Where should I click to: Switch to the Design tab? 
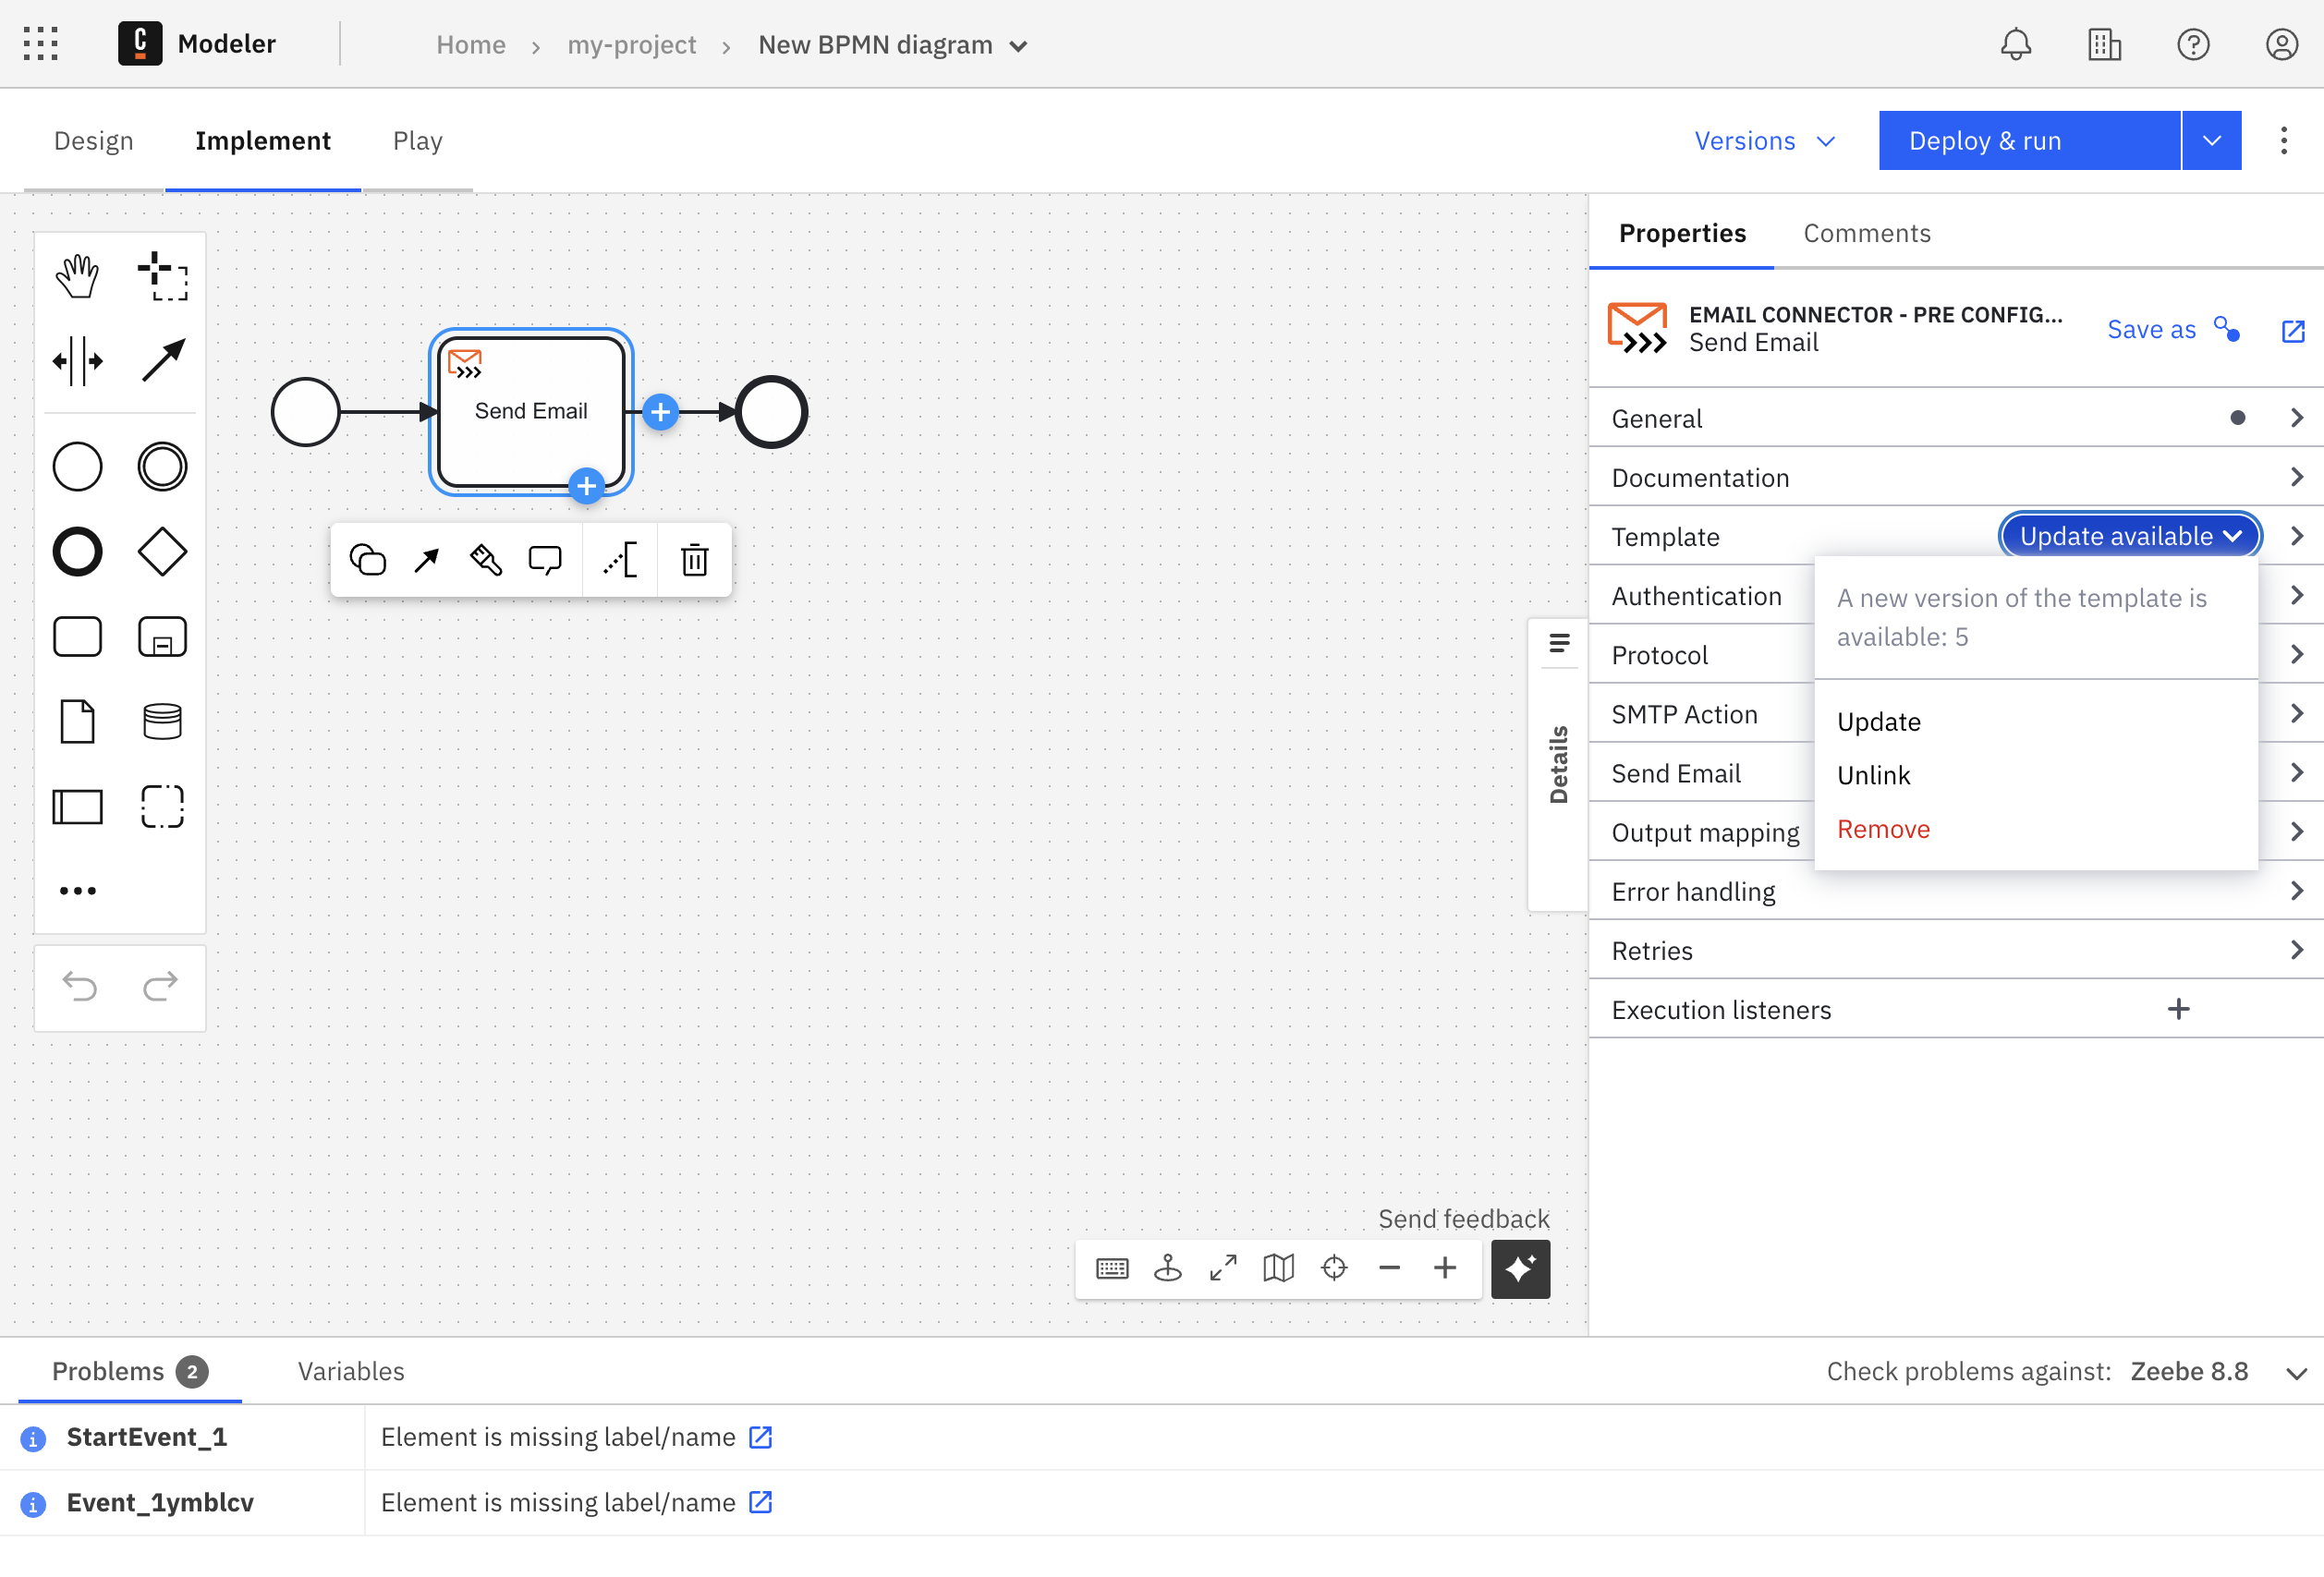[x=93, y=141]
